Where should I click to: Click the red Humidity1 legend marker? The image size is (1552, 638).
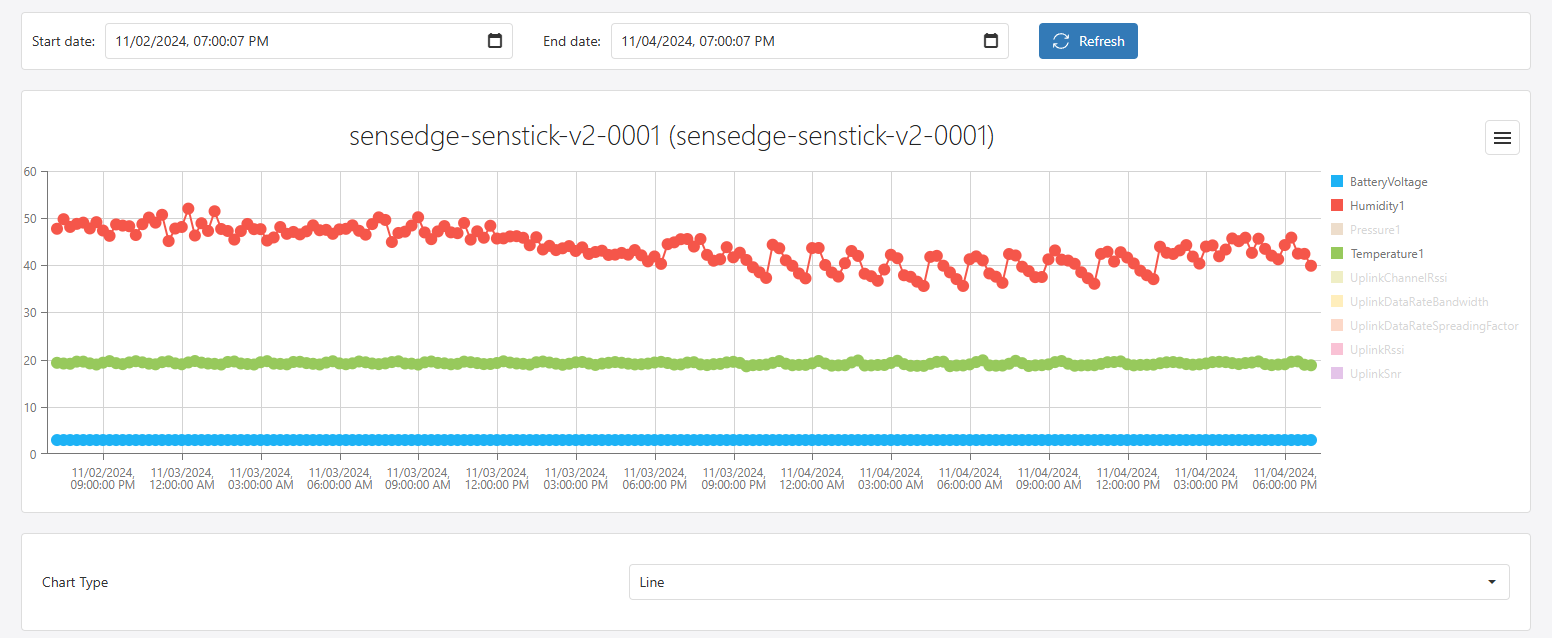[1337, 206]
